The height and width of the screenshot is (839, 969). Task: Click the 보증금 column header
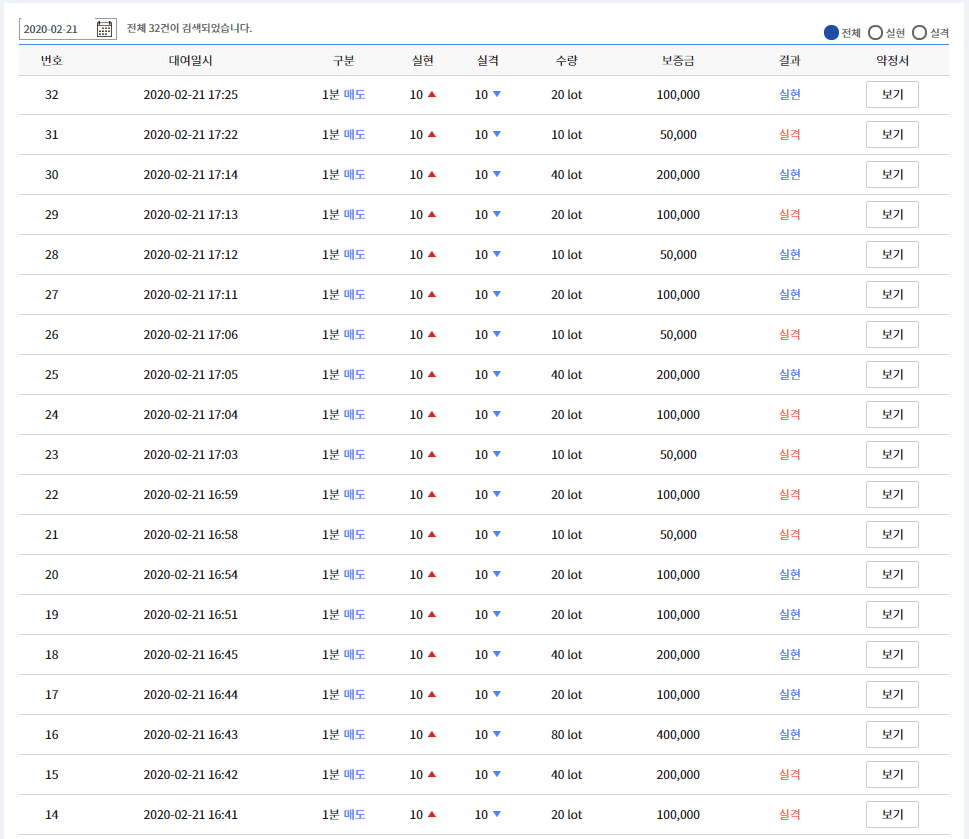678,61
